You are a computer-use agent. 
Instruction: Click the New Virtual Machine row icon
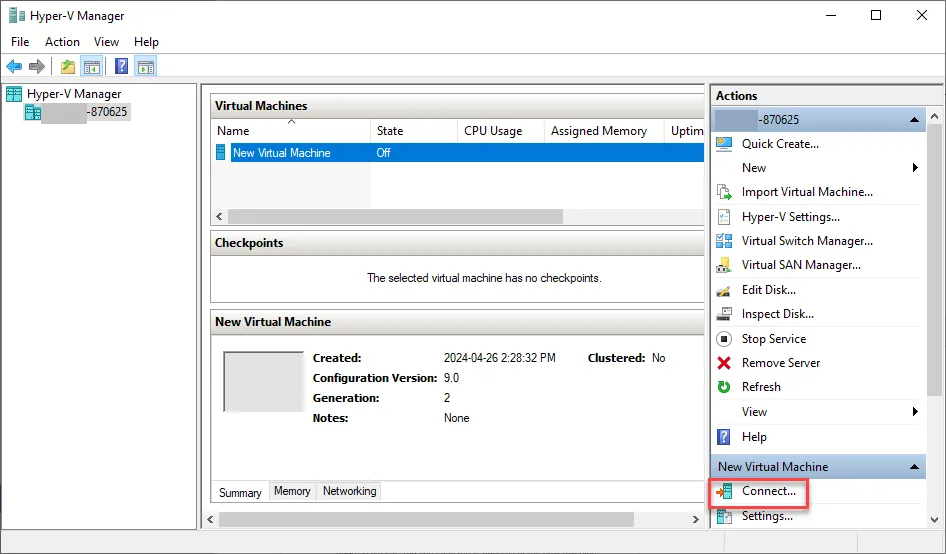[x=220, y=153]
